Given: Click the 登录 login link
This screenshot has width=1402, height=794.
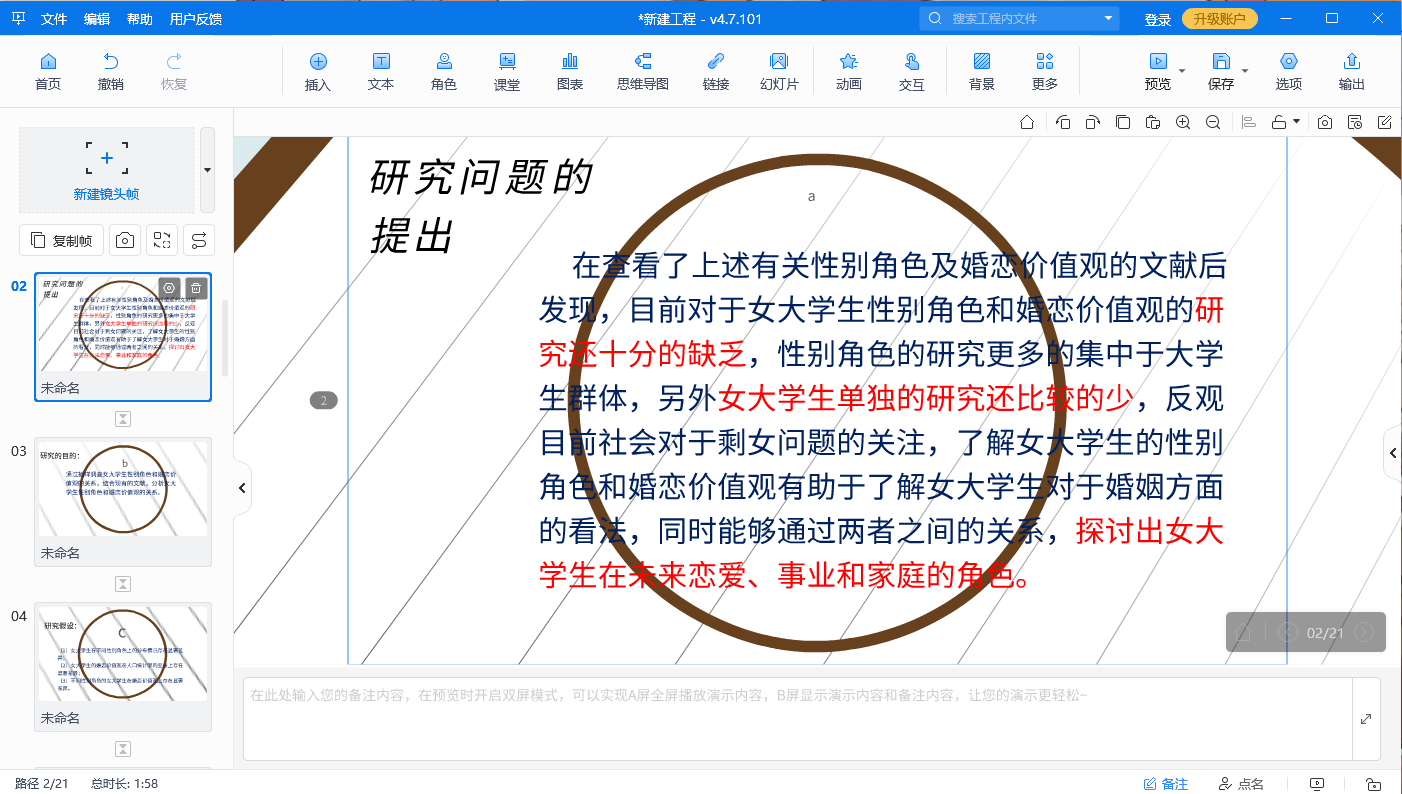Looking at the screenshot, I should click(1157, 19).
